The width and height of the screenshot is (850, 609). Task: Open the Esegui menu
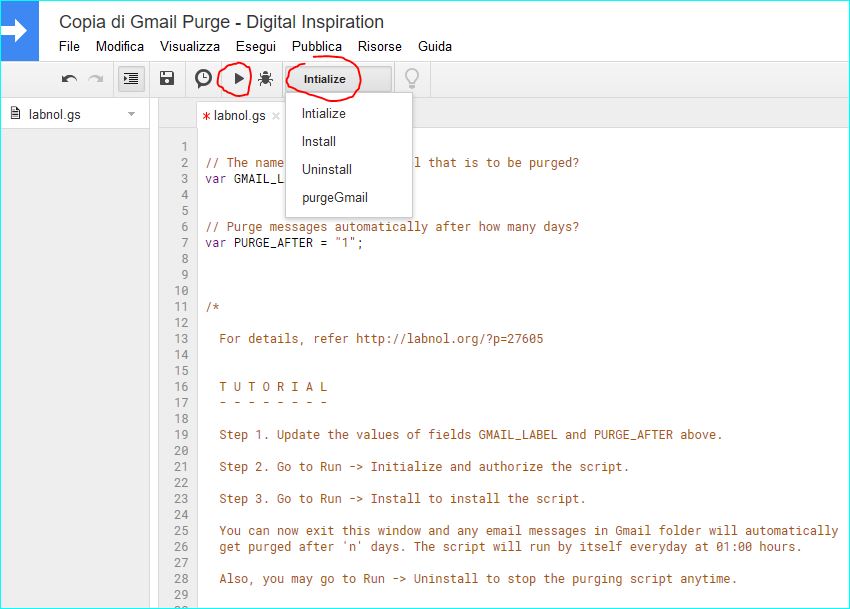256,47
